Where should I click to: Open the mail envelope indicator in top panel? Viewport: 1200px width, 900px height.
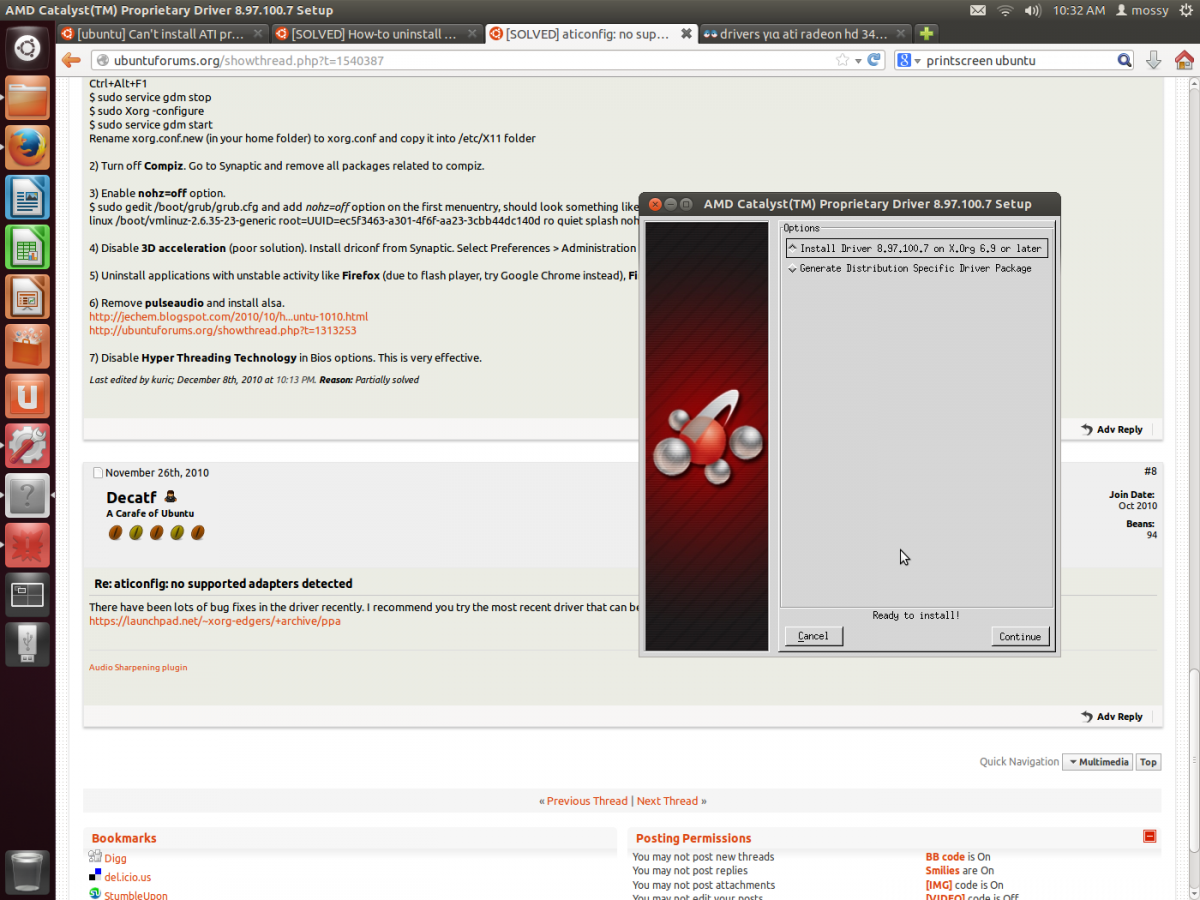coord(979,10)
